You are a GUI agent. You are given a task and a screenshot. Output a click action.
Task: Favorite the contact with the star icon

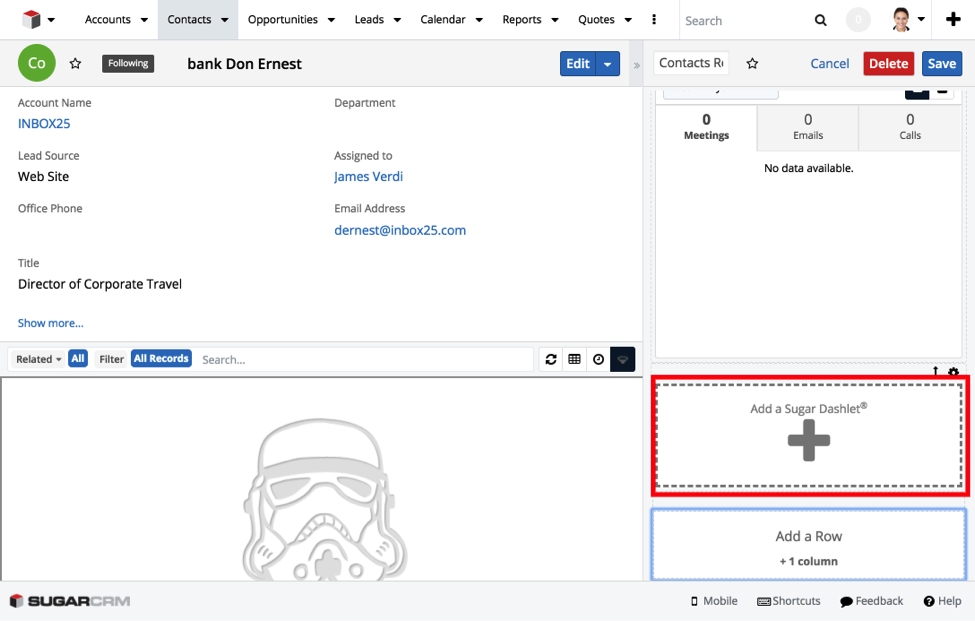point(75,63)
